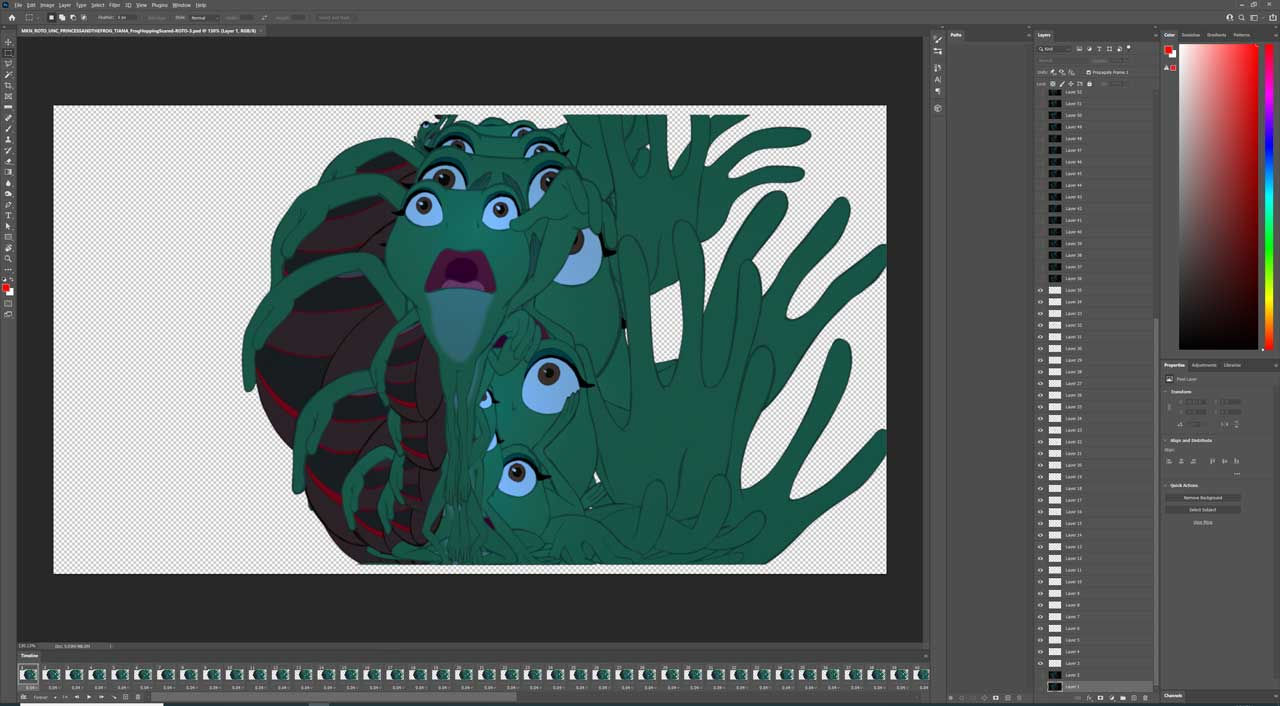Viewport: 1280px width, 706px height.
Task: Select Layer 1 in Layers panel
Action: coord(1094,687)
